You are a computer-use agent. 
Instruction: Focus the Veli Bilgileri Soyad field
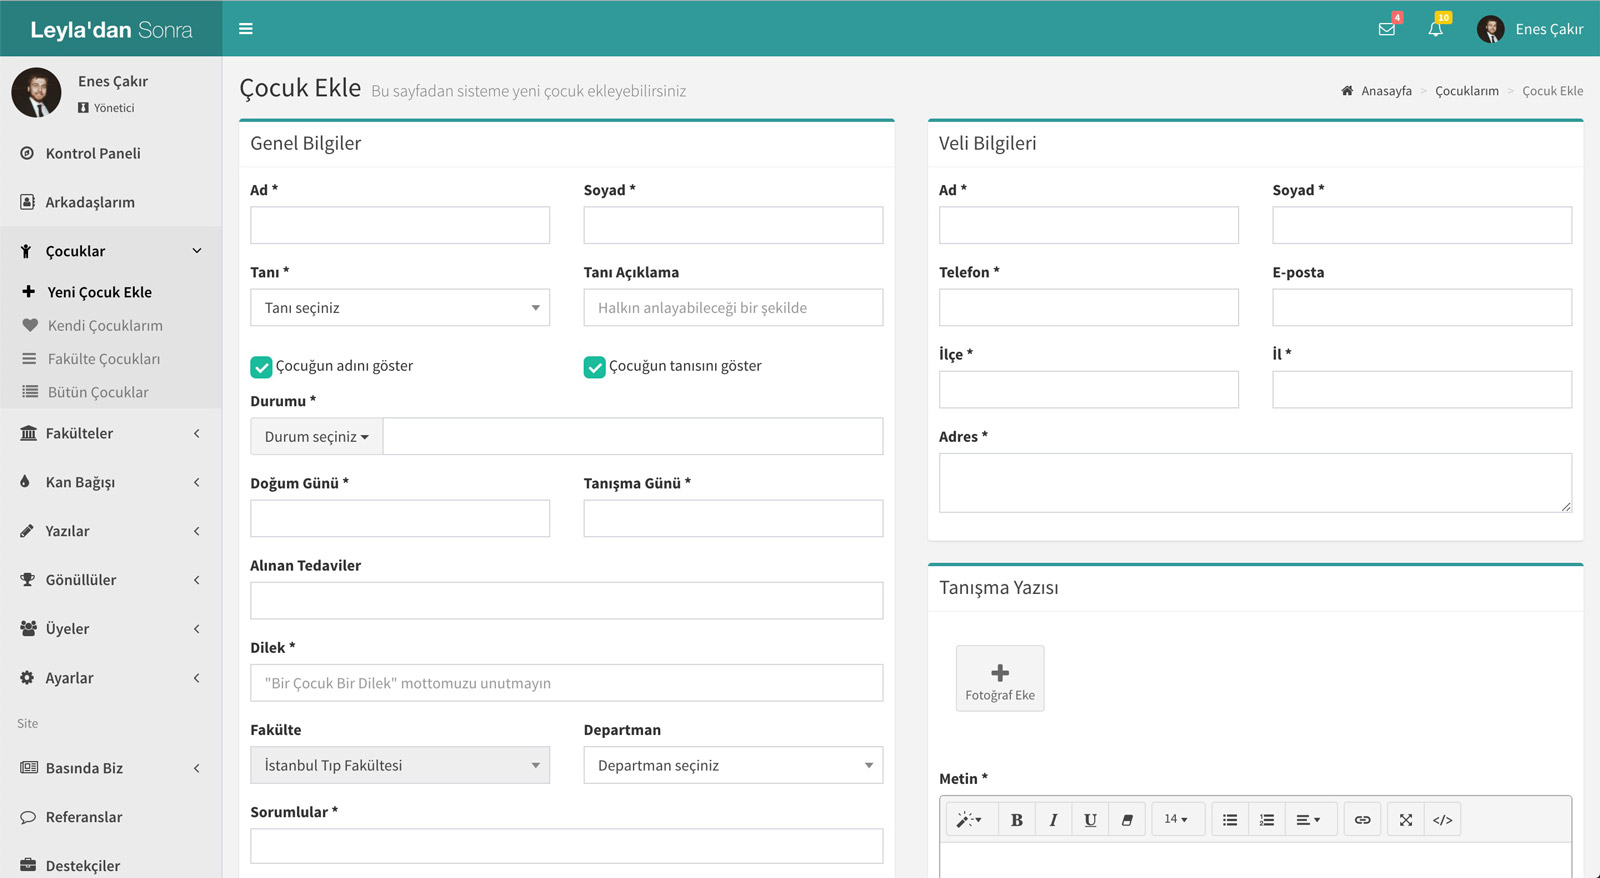pos(1422,225)
